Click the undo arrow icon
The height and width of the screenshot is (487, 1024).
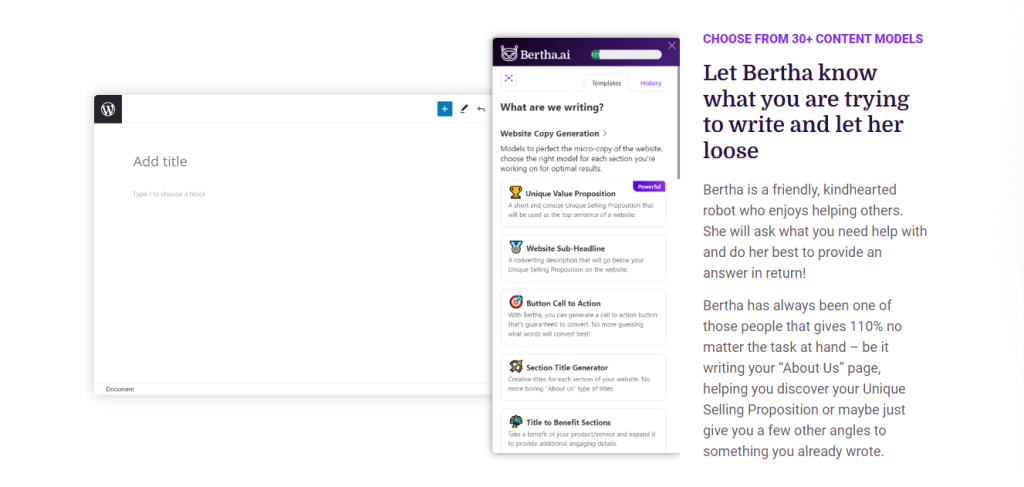(481, 109)
